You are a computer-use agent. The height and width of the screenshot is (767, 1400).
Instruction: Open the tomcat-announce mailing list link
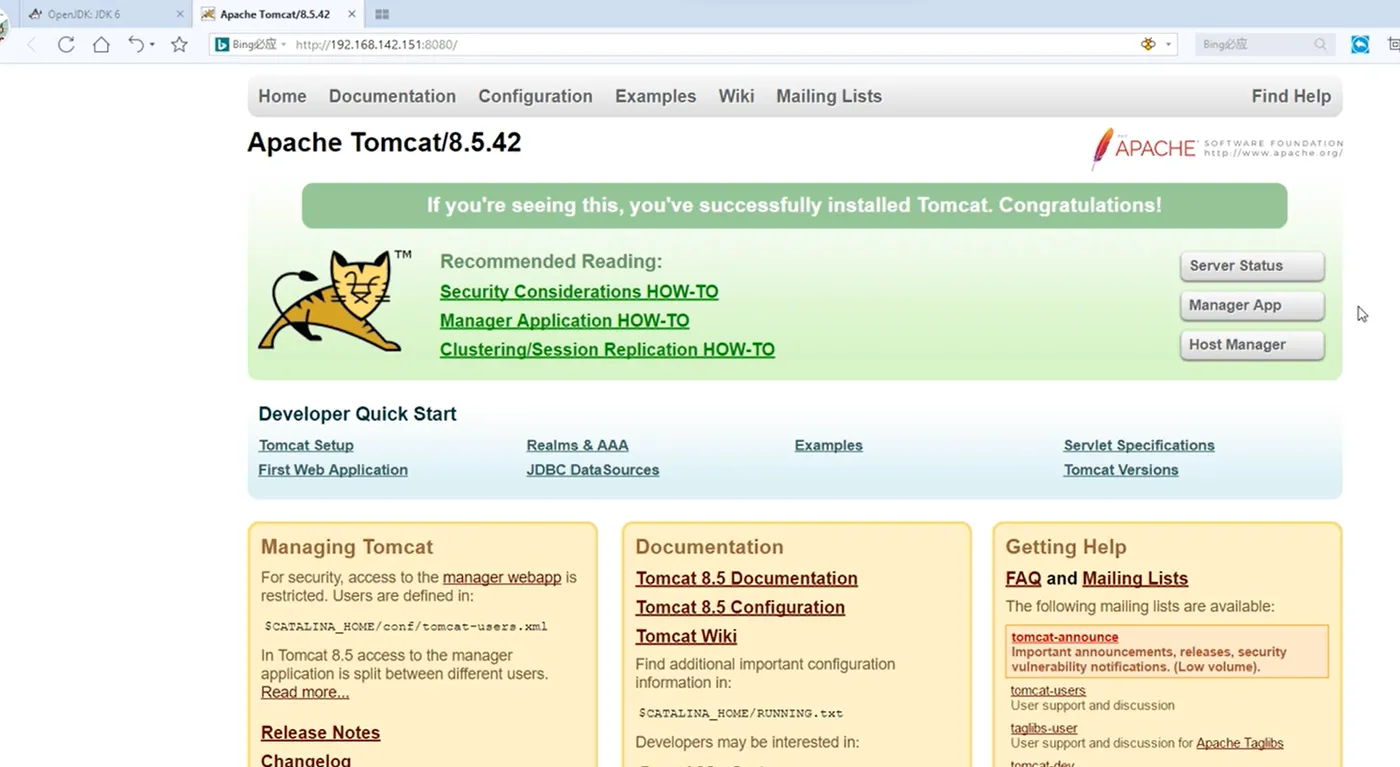(x=1065, y=637)
